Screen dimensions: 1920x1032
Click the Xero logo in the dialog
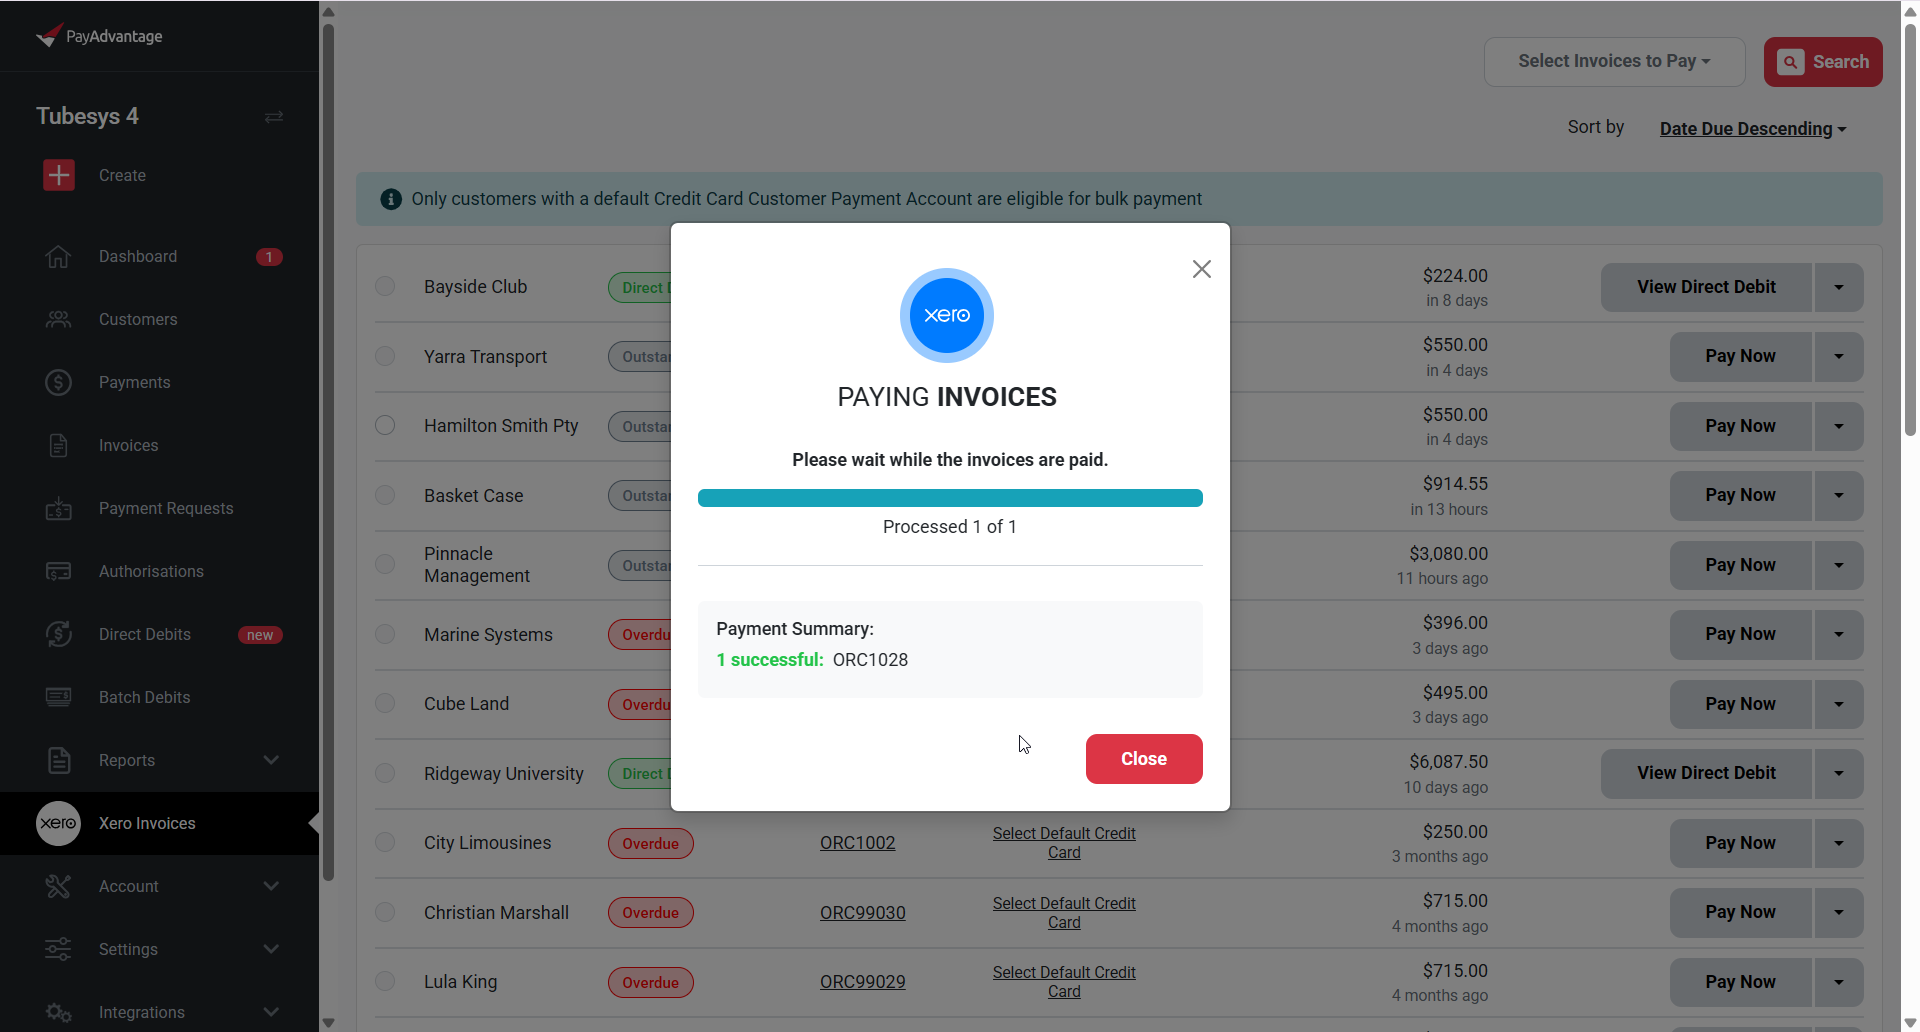tap(946, 315)
